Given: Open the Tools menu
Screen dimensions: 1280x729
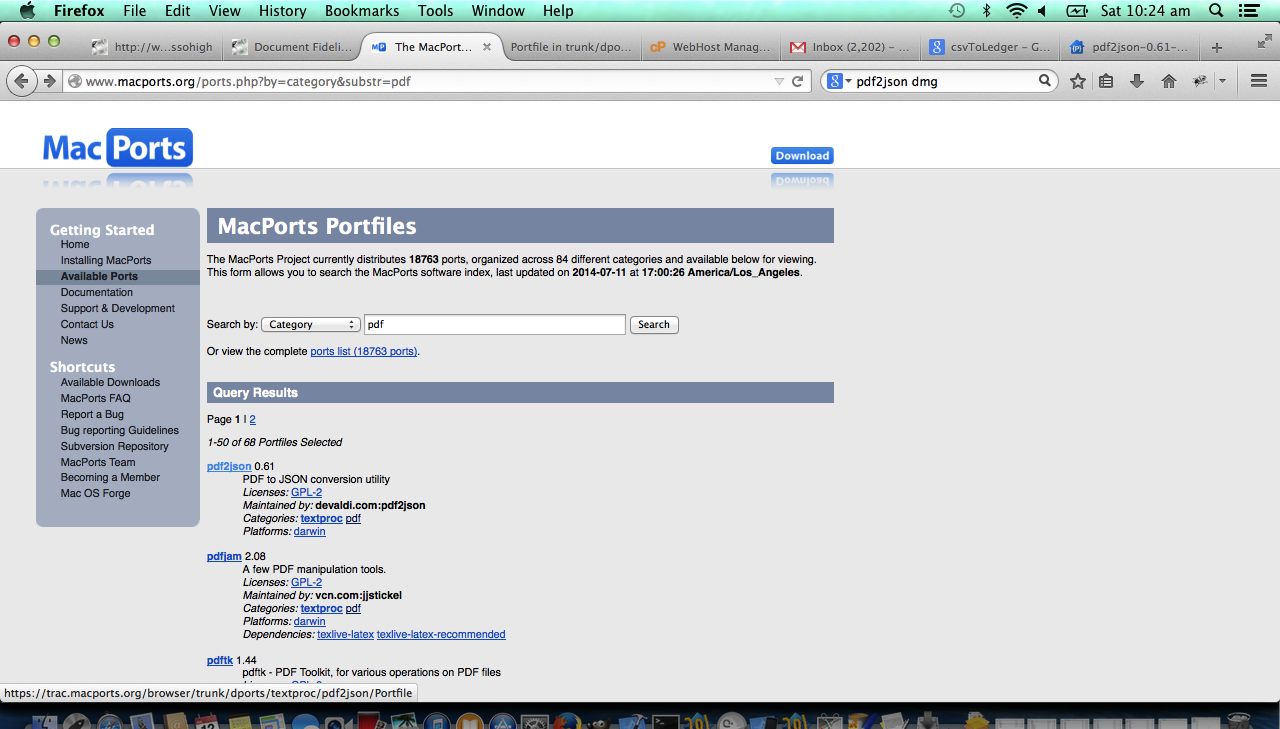Looking at the screenshot, I should [x=436, y=11].
